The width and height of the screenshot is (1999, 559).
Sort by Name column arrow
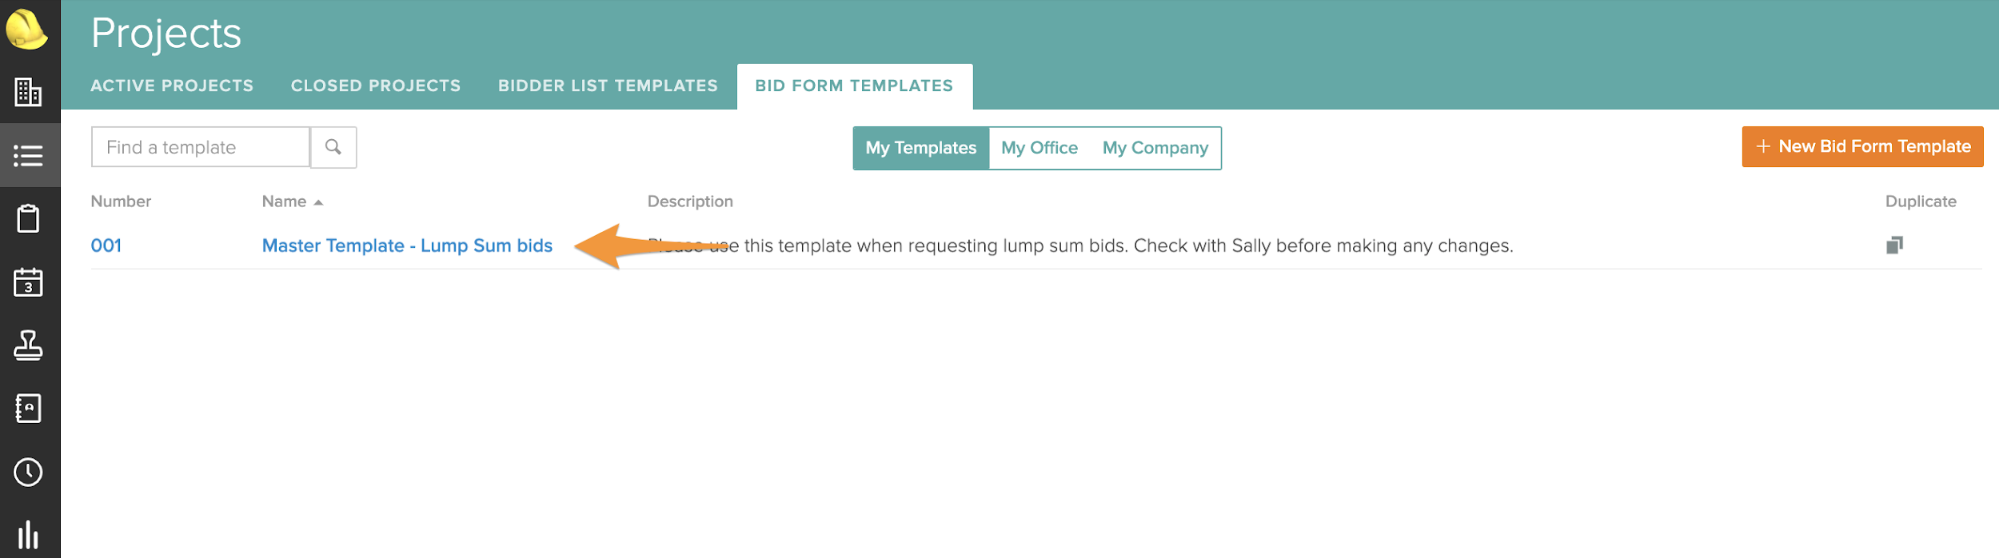tap(318, 202)
